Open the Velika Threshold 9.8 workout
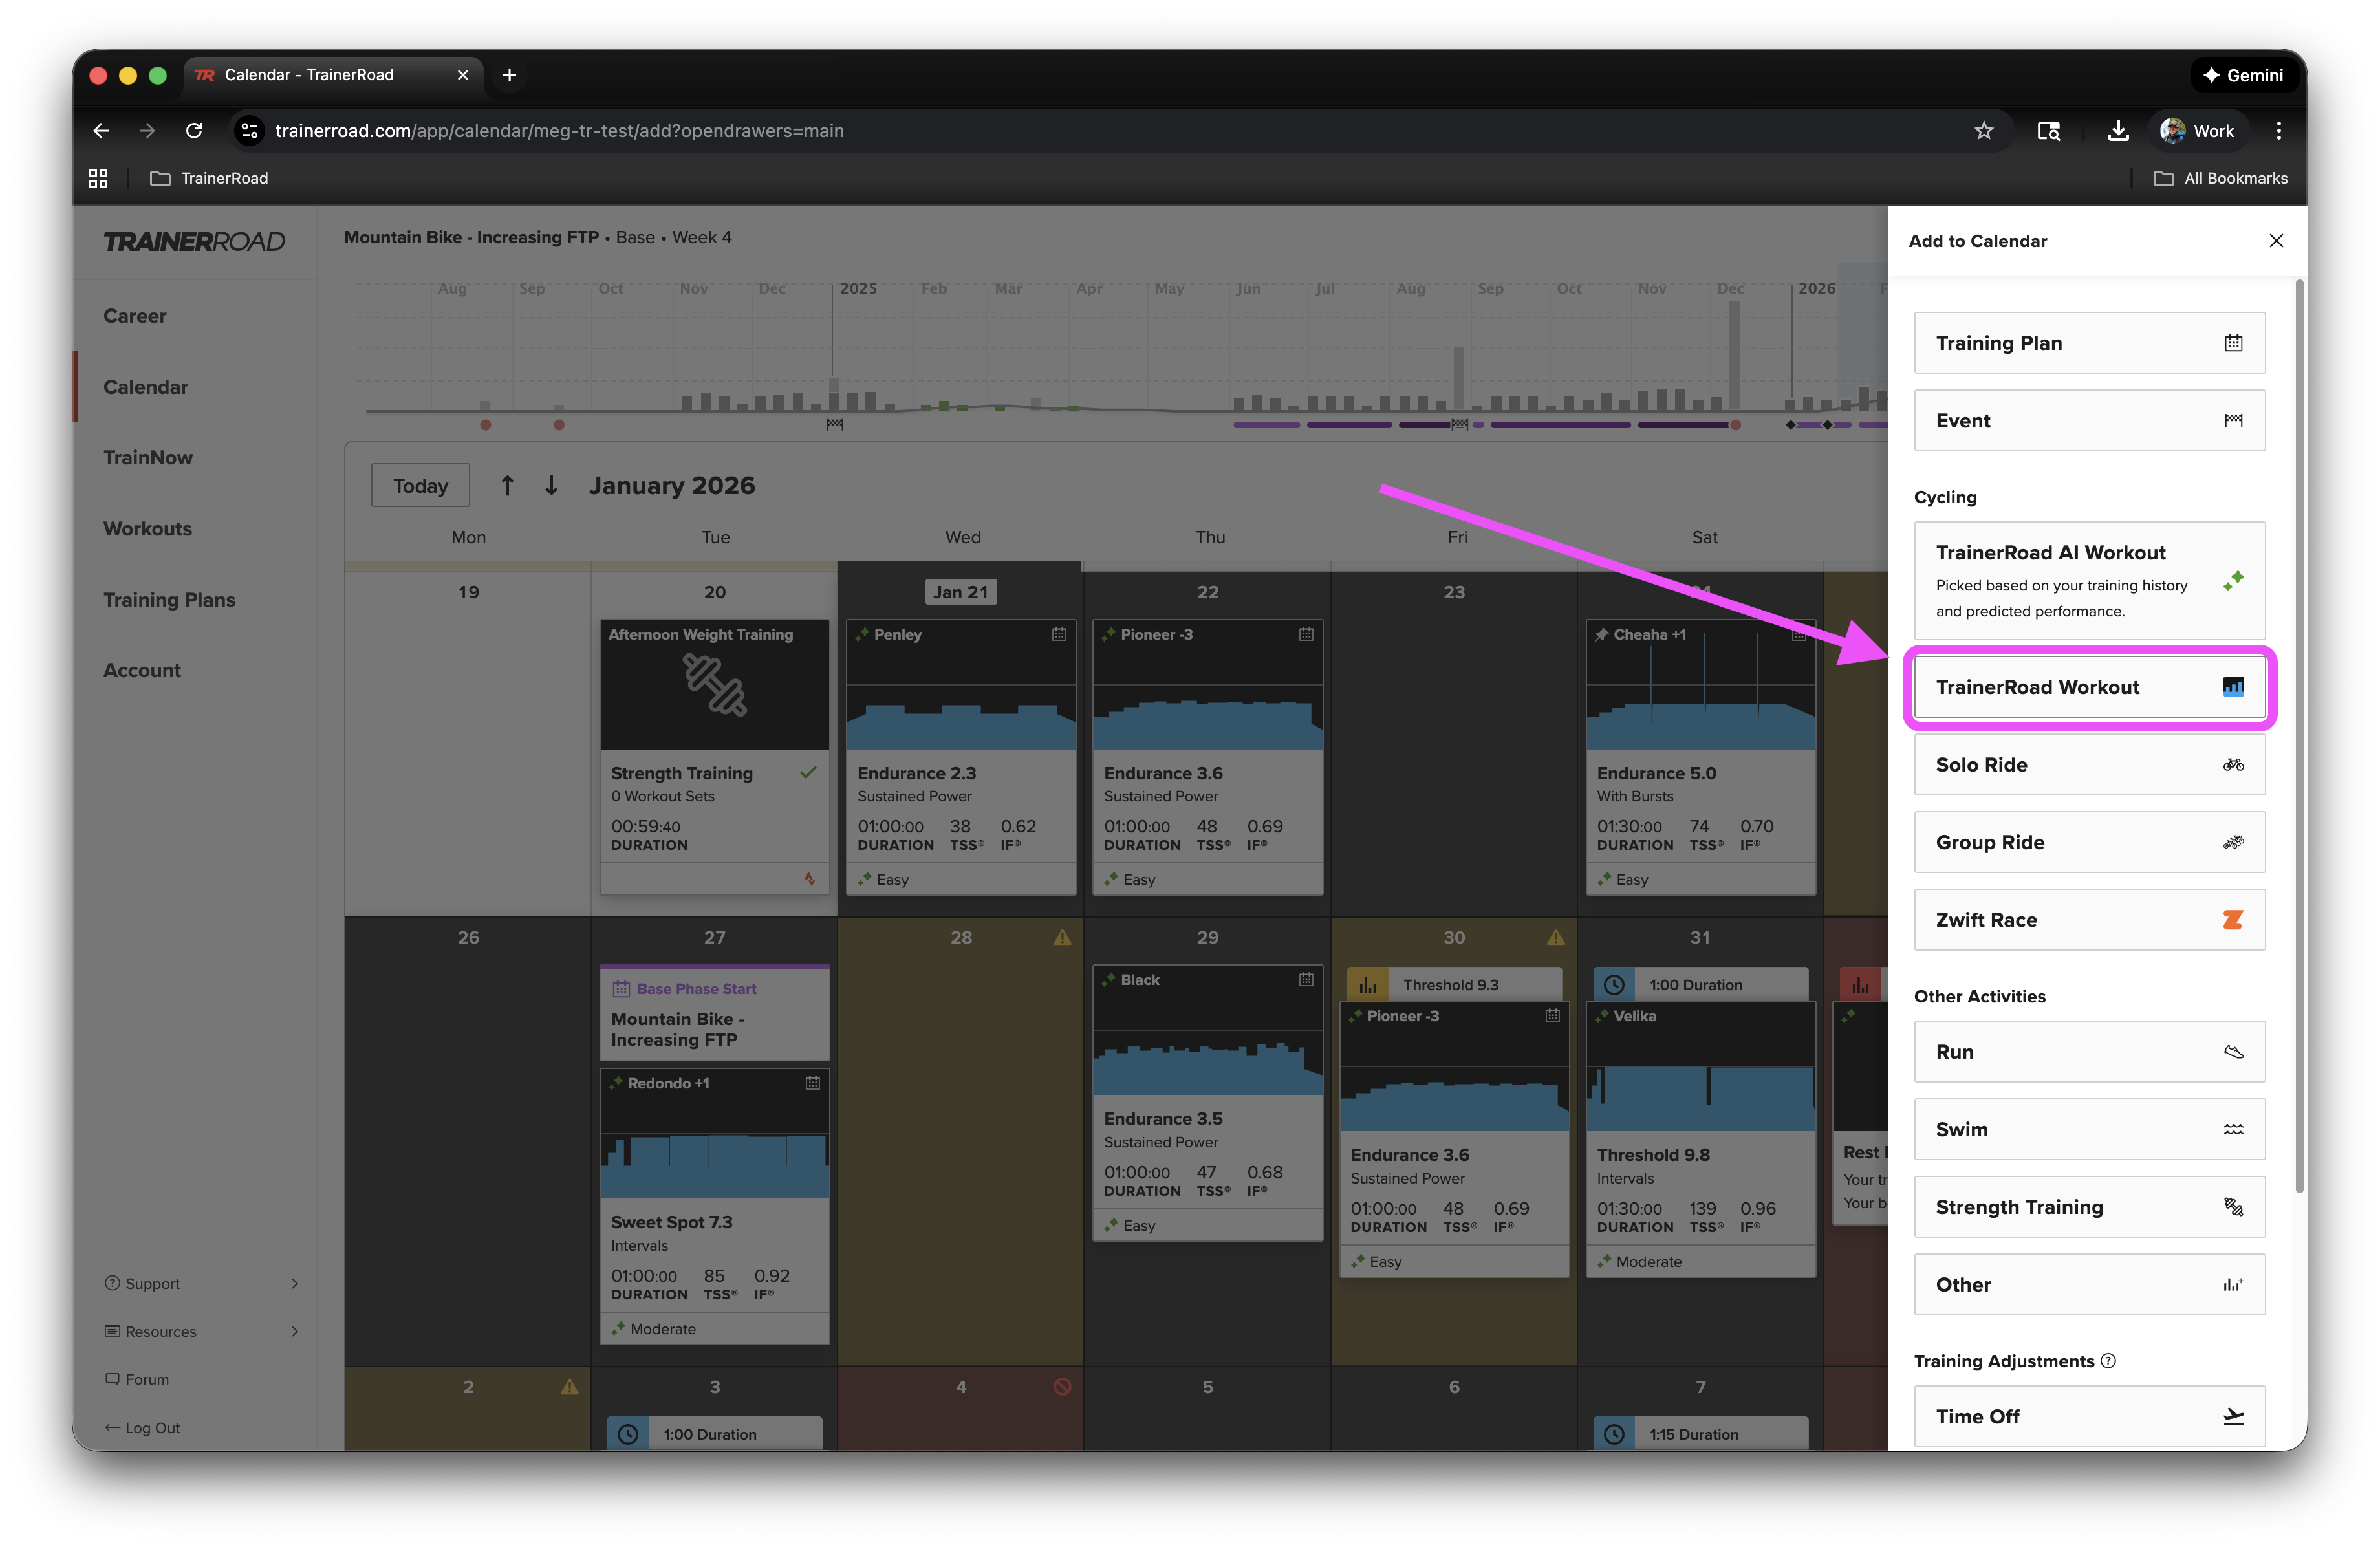This screenshot has height=1547, width=2380. pyautogui.click(x=1701, y=1139)
